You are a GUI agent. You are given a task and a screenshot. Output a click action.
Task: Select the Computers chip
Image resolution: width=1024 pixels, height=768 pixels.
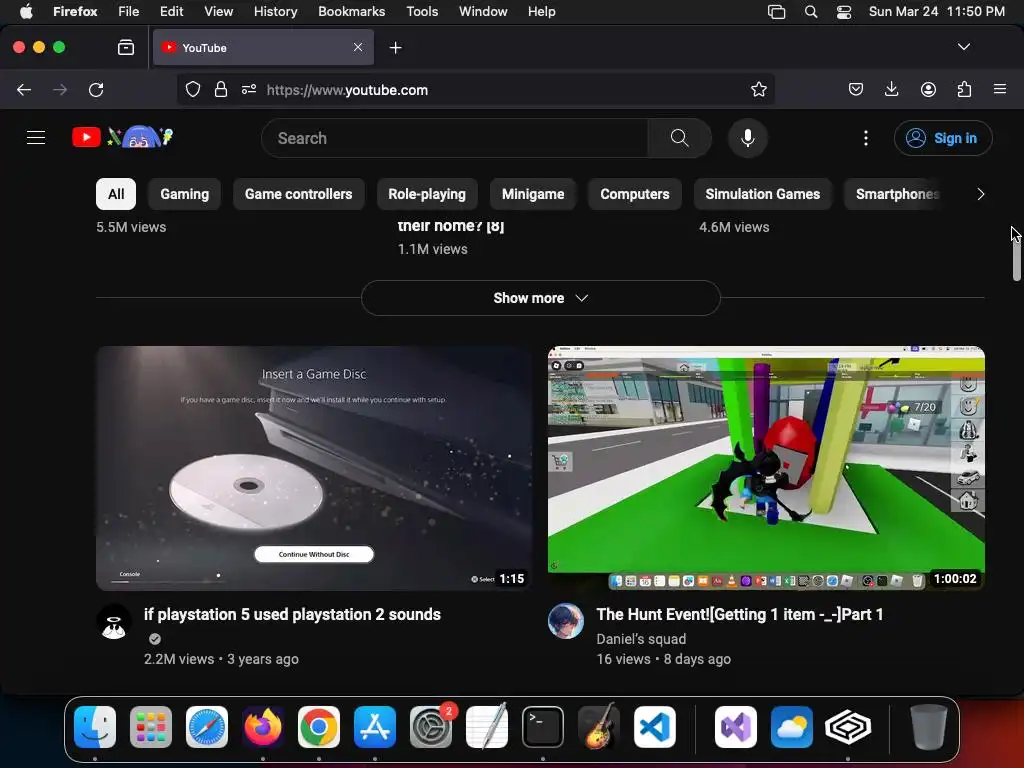[x=635, y=194]
